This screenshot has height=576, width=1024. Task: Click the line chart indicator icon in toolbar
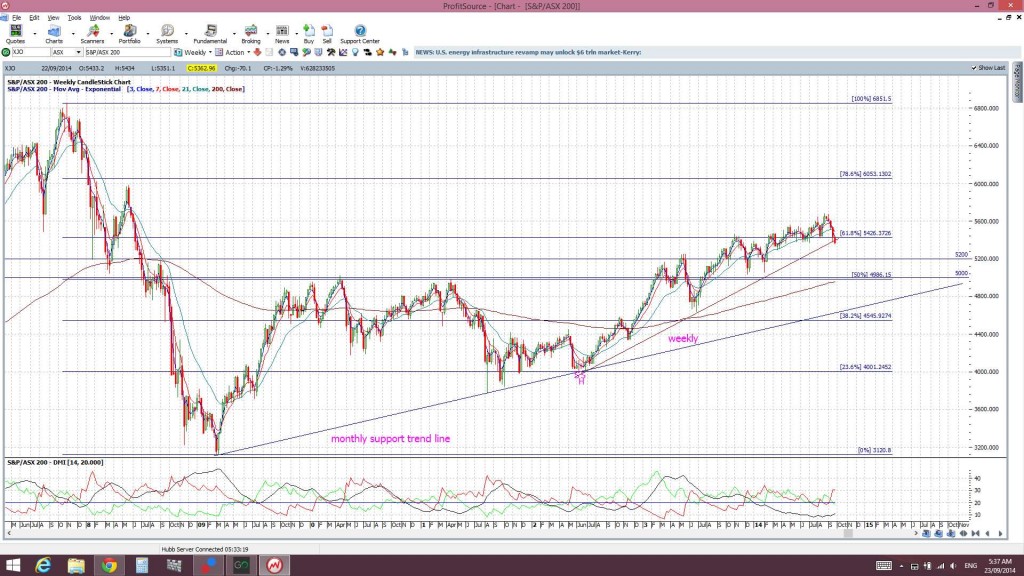tap(343, 52)
